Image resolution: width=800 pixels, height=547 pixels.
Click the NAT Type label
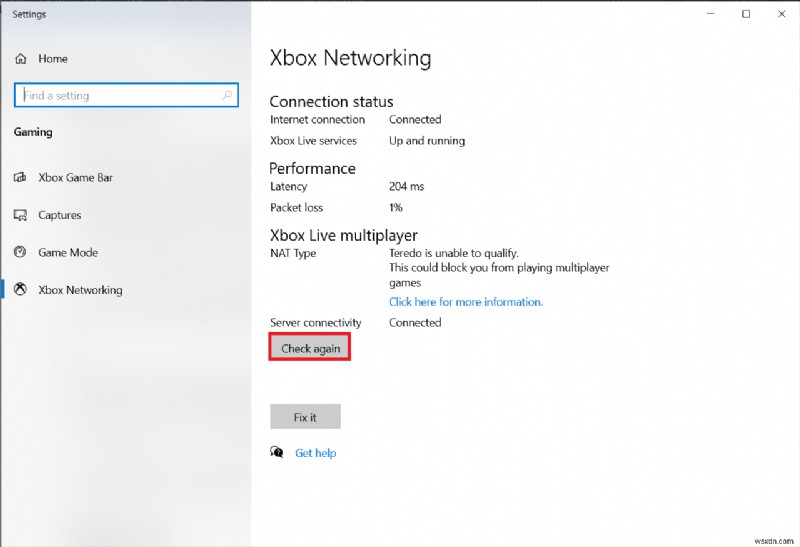[293, 254]
